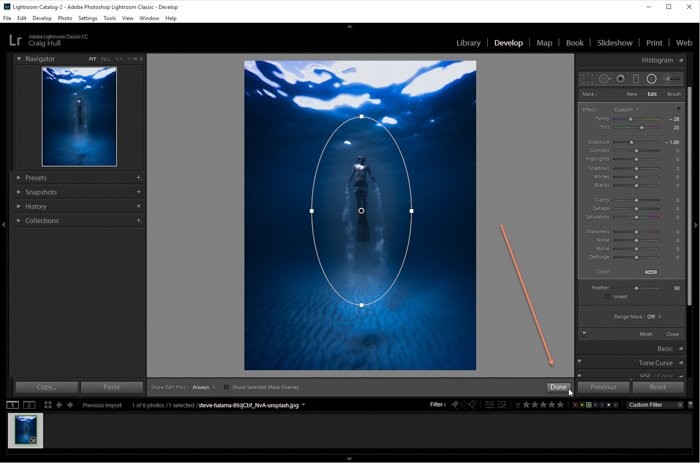Open the Custom Filter dropdown
The image size is (700, 463).
click(x=656, y=405)
